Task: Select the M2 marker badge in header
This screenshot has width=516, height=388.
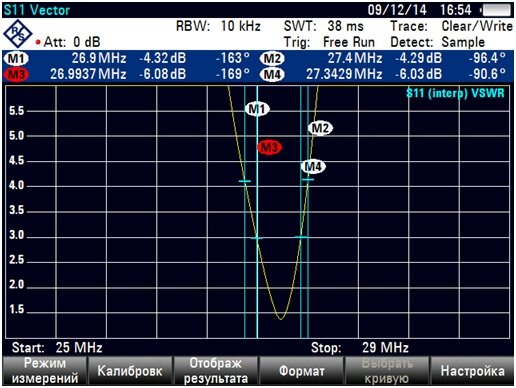Action: pos(272,59)
